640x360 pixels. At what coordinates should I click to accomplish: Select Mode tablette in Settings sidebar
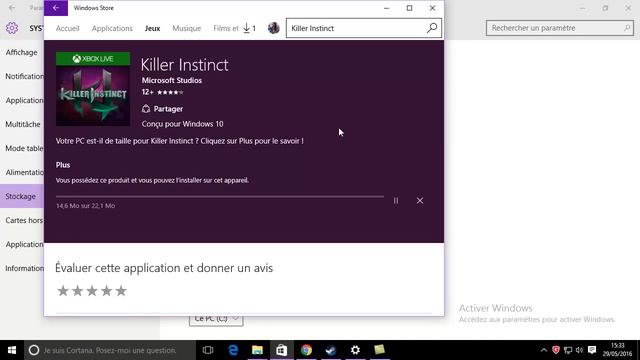coord(22,148)
